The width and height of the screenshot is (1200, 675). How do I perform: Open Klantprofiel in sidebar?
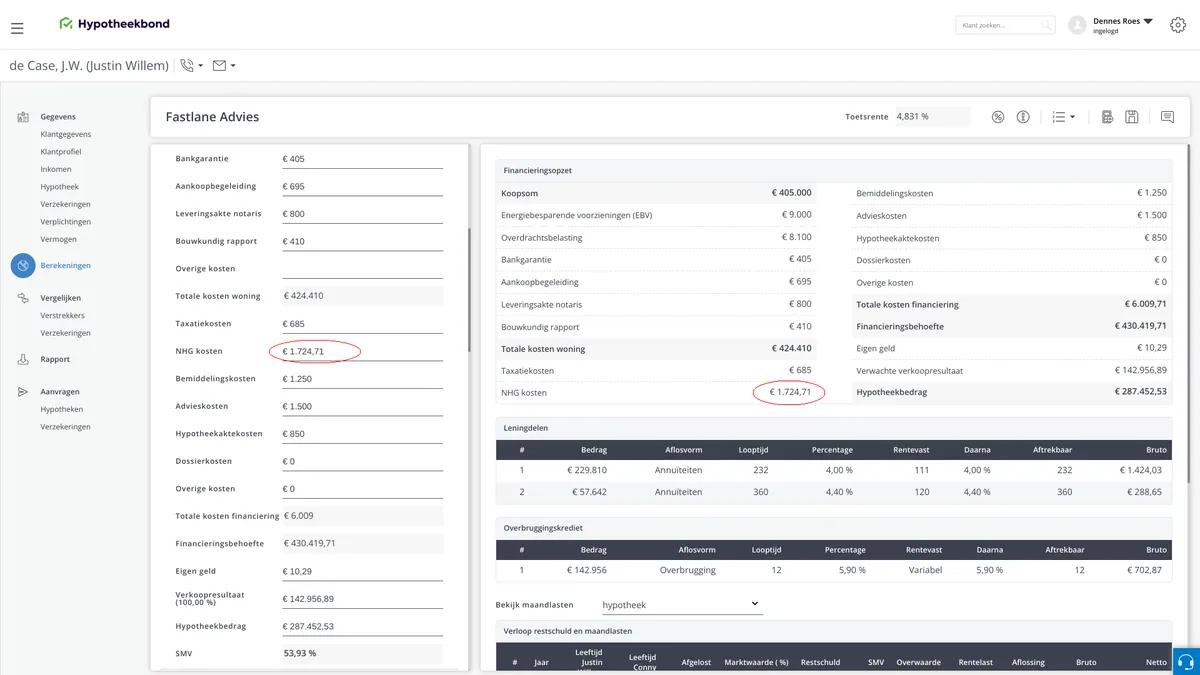click(x=61, y=152)
